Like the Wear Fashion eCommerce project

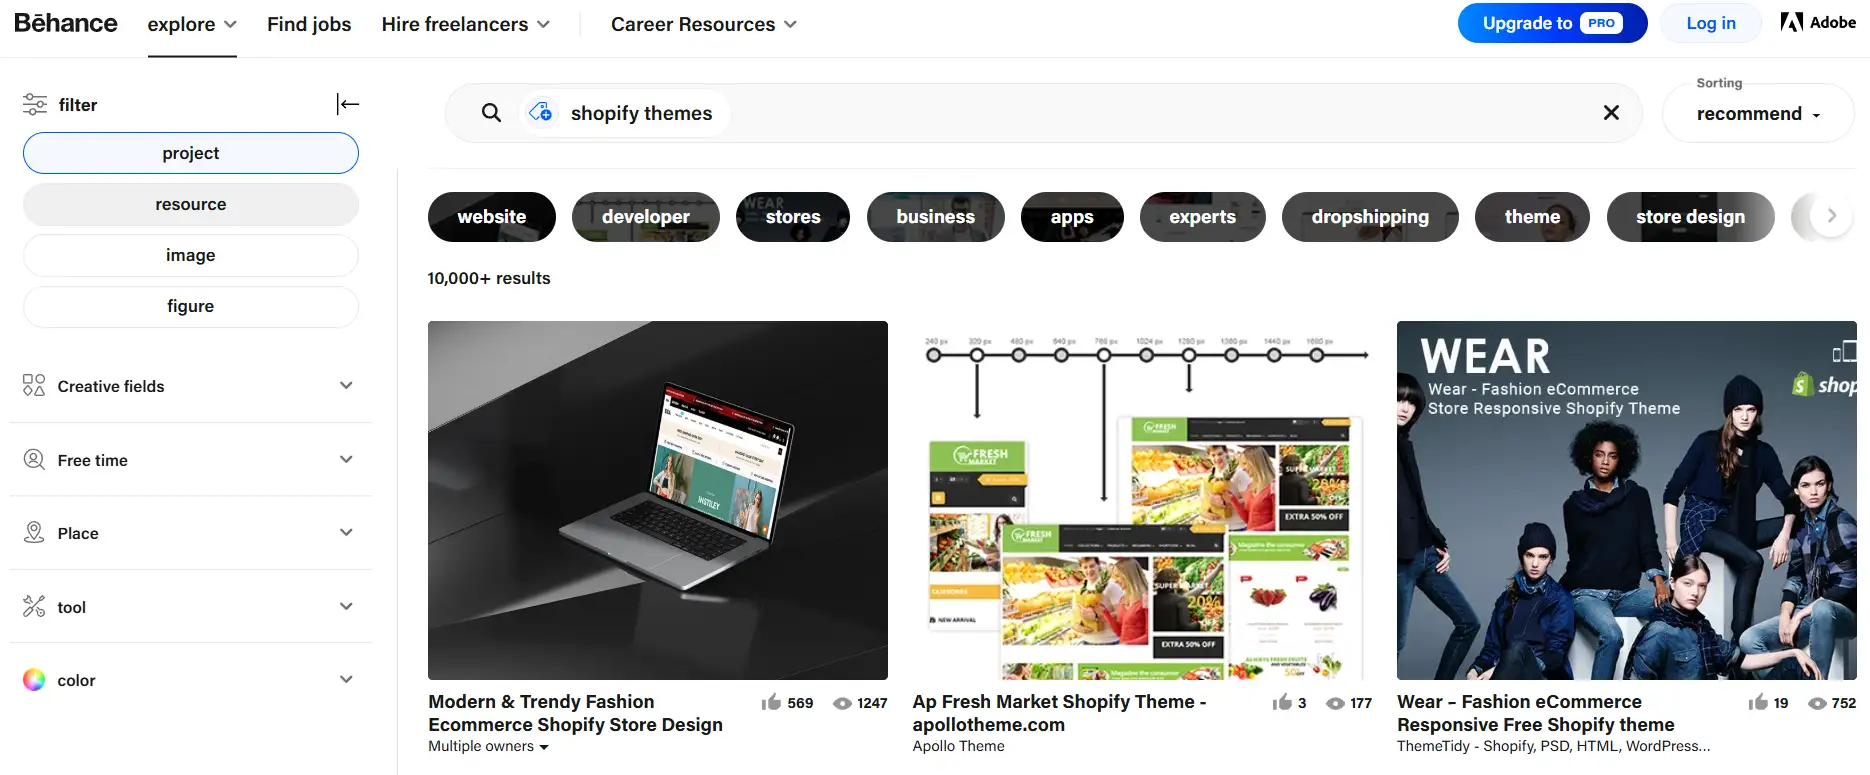pos(1758,702)
